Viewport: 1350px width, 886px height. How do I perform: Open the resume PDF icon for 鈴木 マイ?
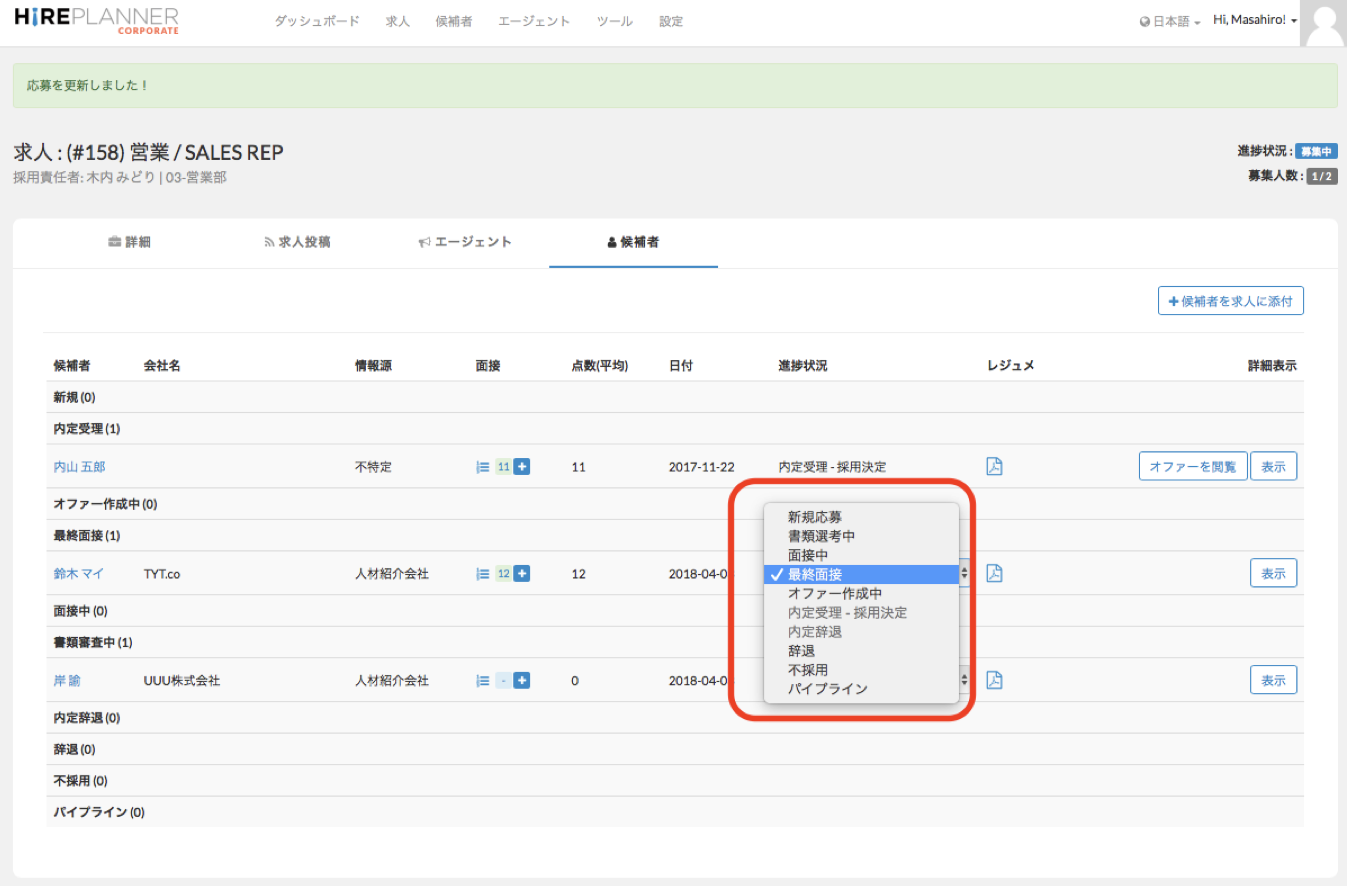point(994,573)
